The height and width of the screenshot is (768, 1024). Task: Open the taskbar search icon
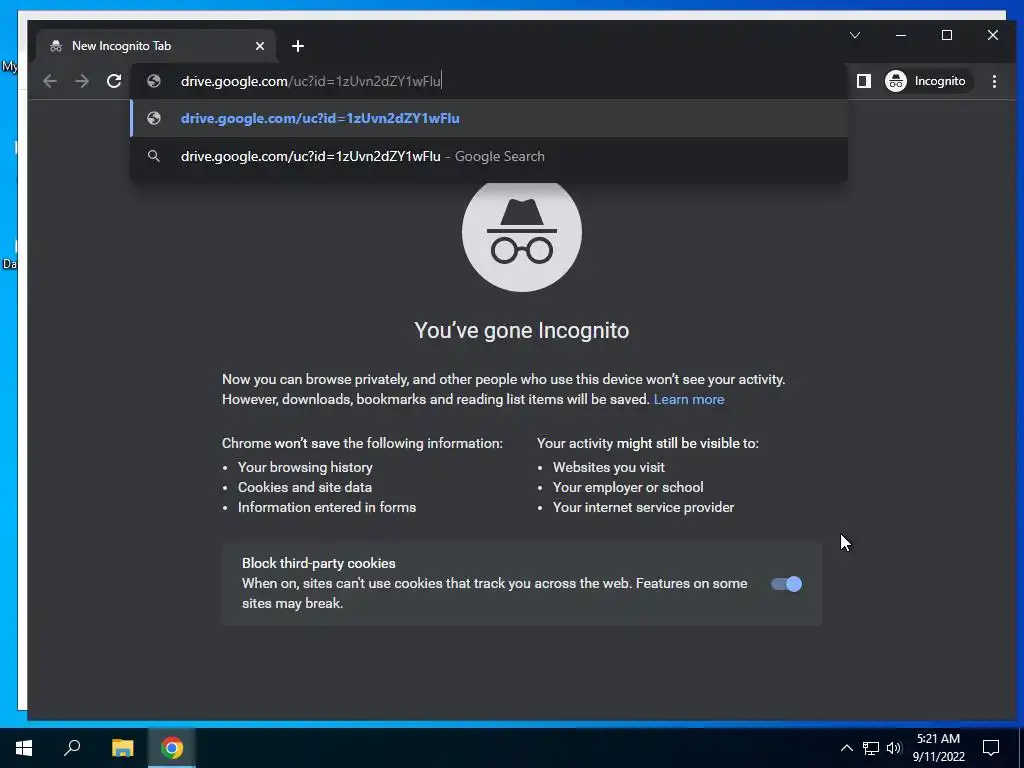[72, 748]
